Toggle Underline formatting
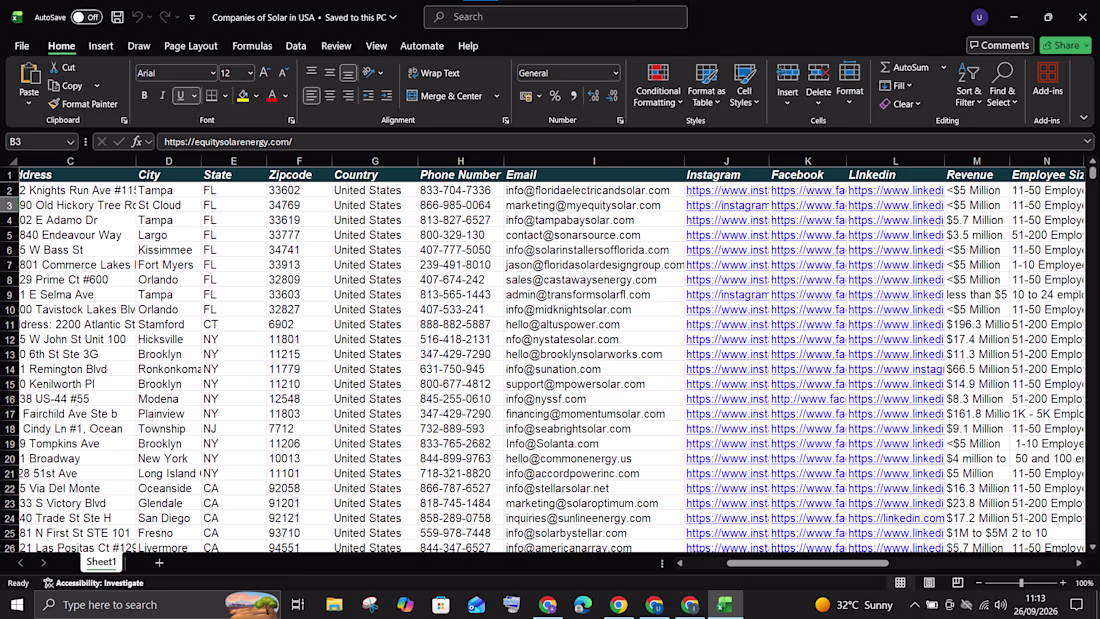This screenshot has width=1100, height=619. [180, 95]
